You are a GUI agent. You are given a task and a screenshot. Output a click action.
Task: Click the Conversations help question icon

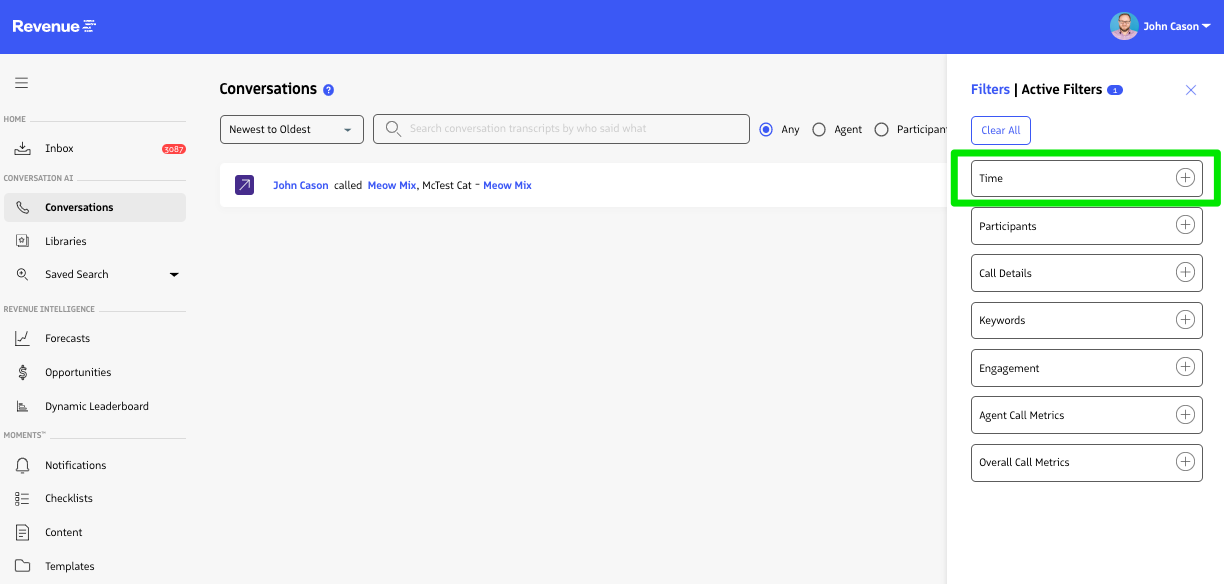(328, 90)
